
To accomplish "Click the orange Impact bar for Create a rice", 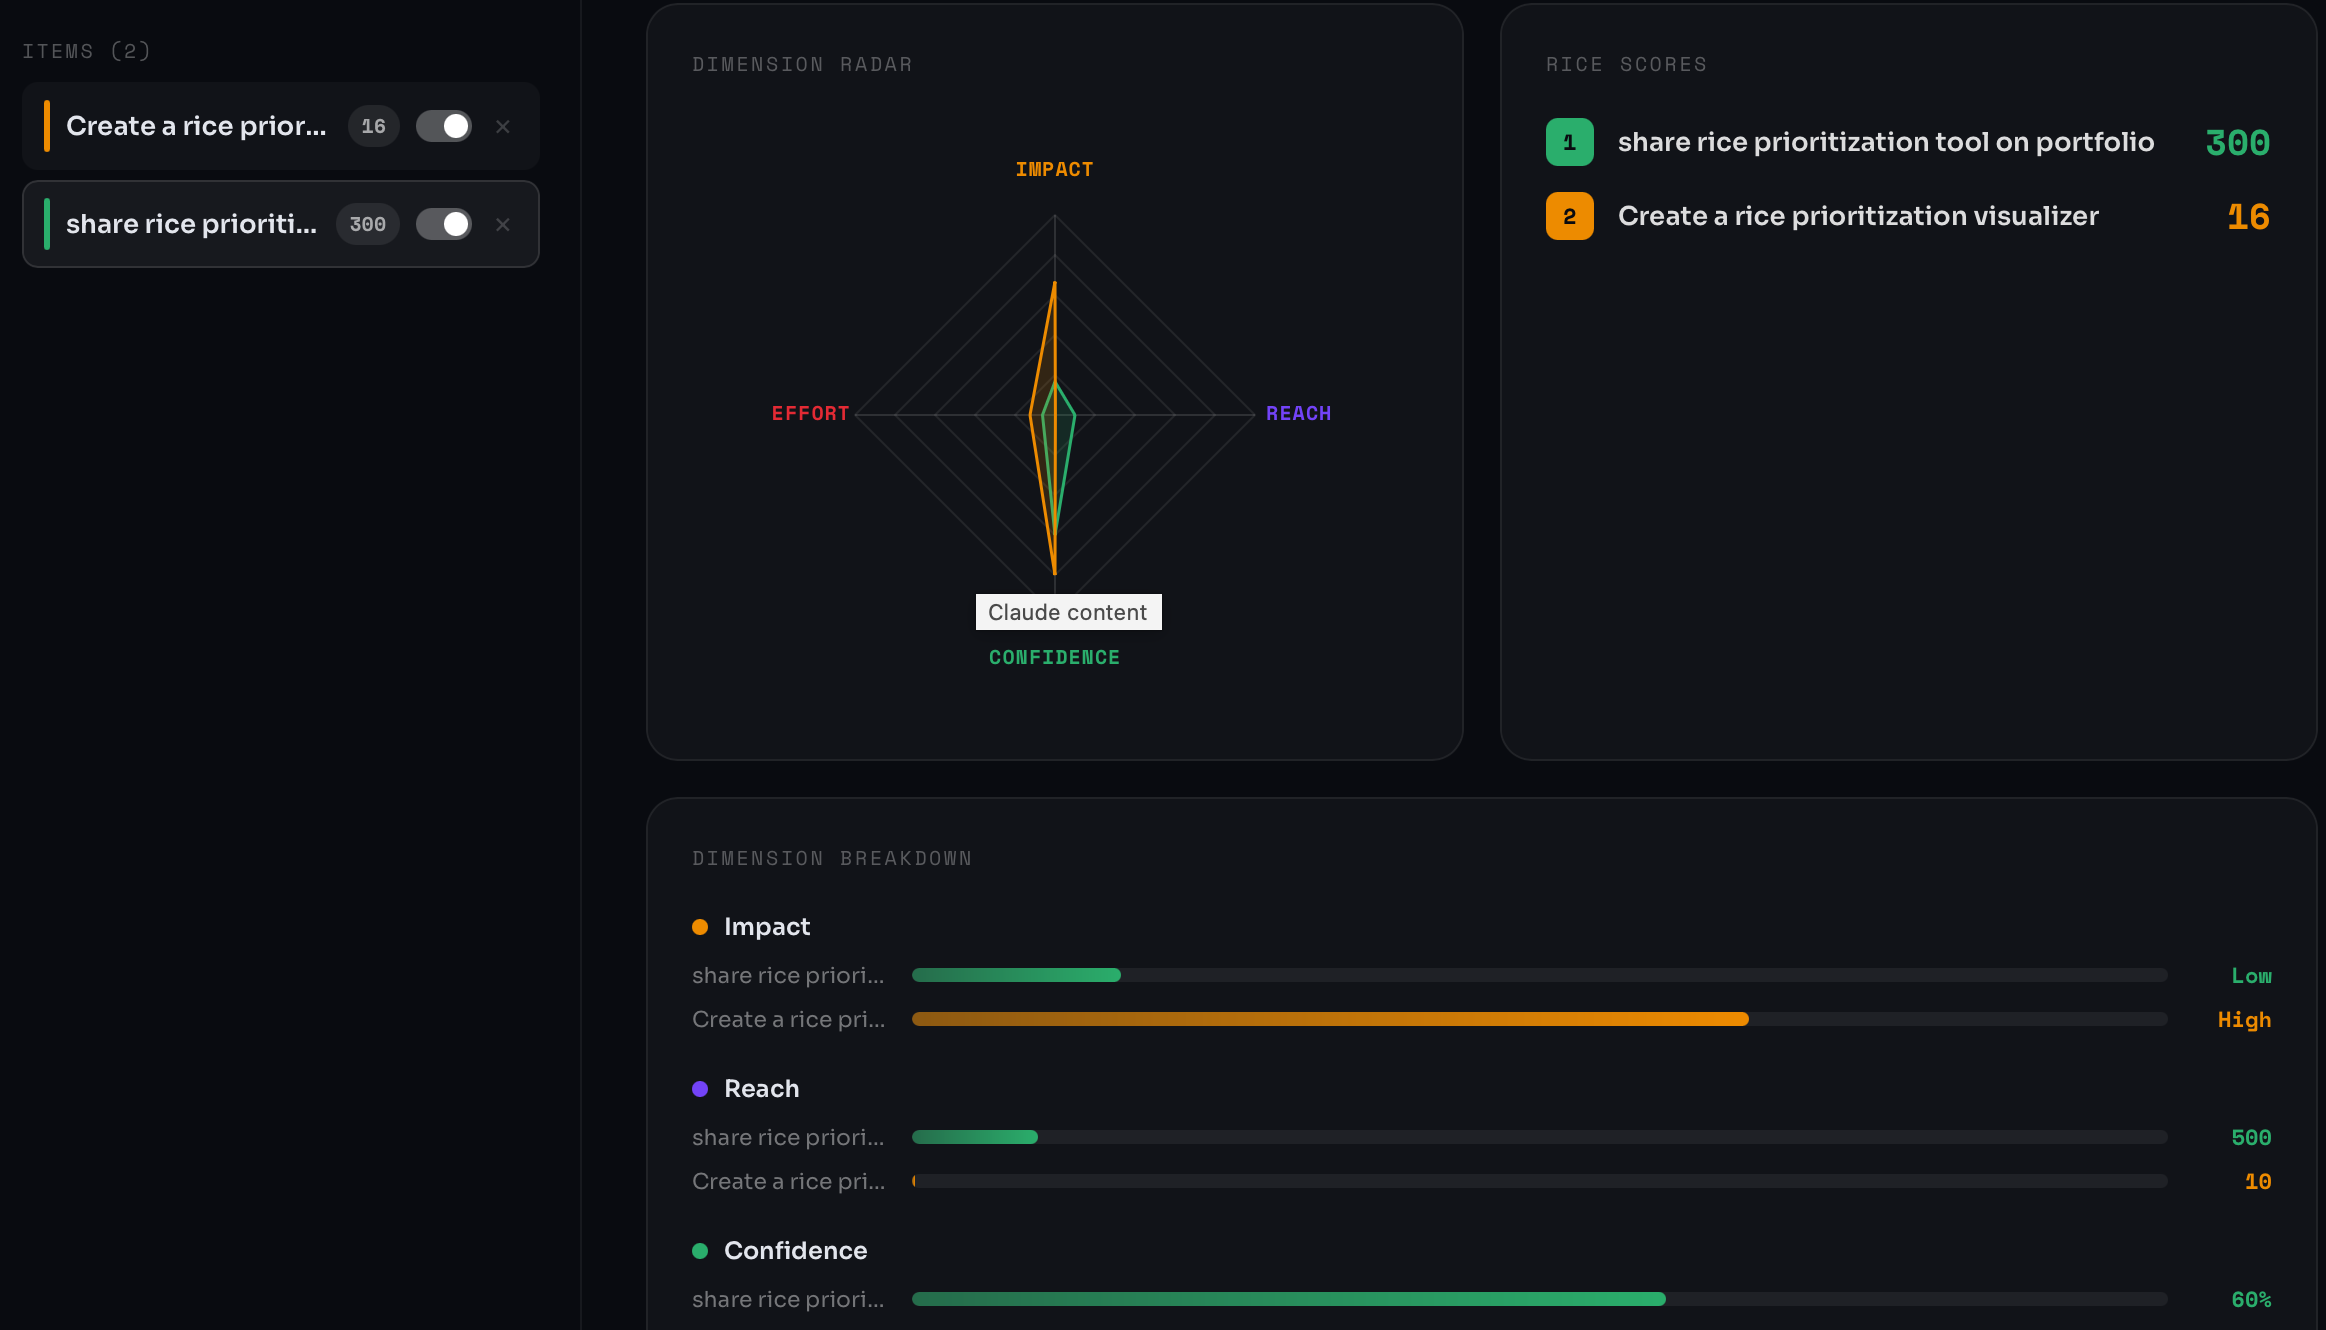I will pos(1330,1019).
